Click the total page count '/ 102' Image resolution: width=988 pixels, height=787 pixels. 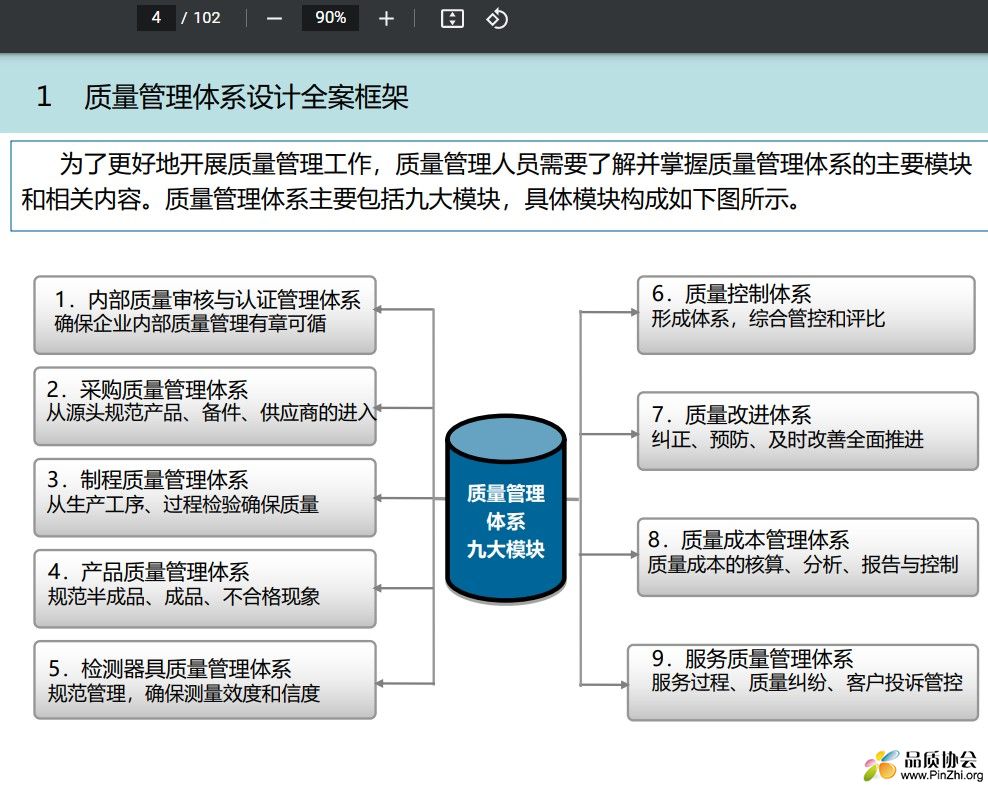click(x=200, y=18)
